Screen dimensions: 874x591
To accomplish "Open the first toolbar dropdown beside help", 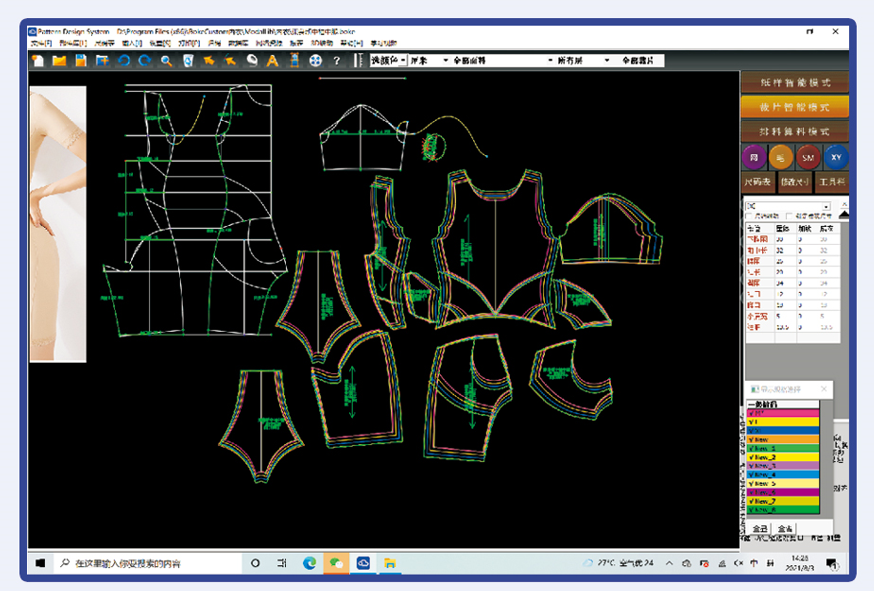I will pos(388,61).
